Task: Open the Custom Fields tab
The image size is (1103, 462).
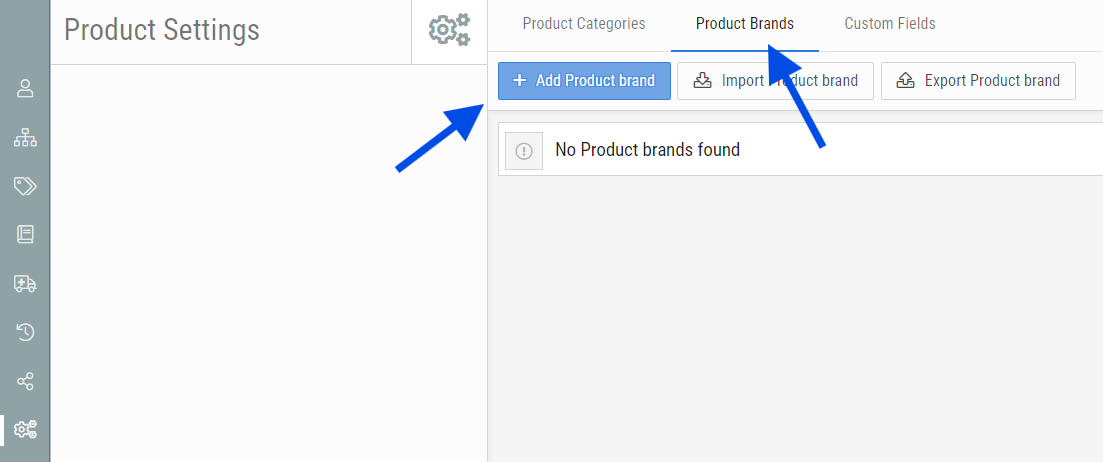Action: pyautogui.click(x=890, y=24)
